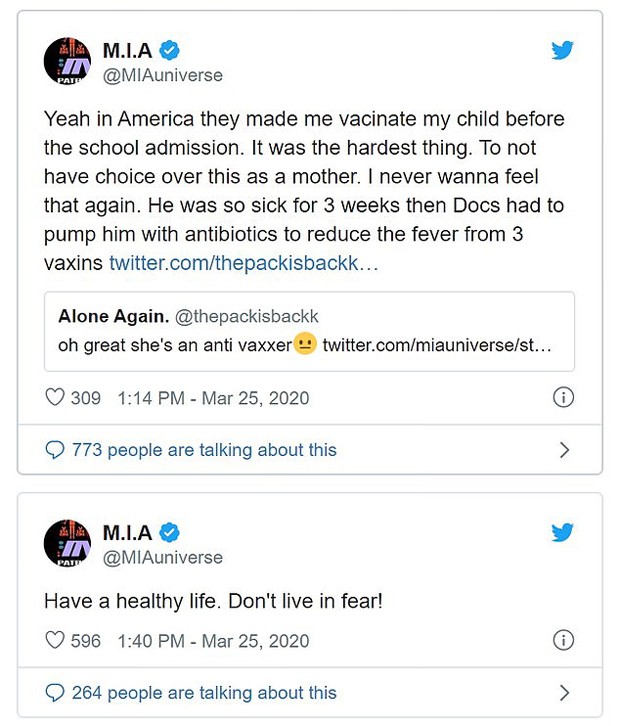Open the twitter.com/thepackisbackk link
Screen dimensions: 620x726
244,263
